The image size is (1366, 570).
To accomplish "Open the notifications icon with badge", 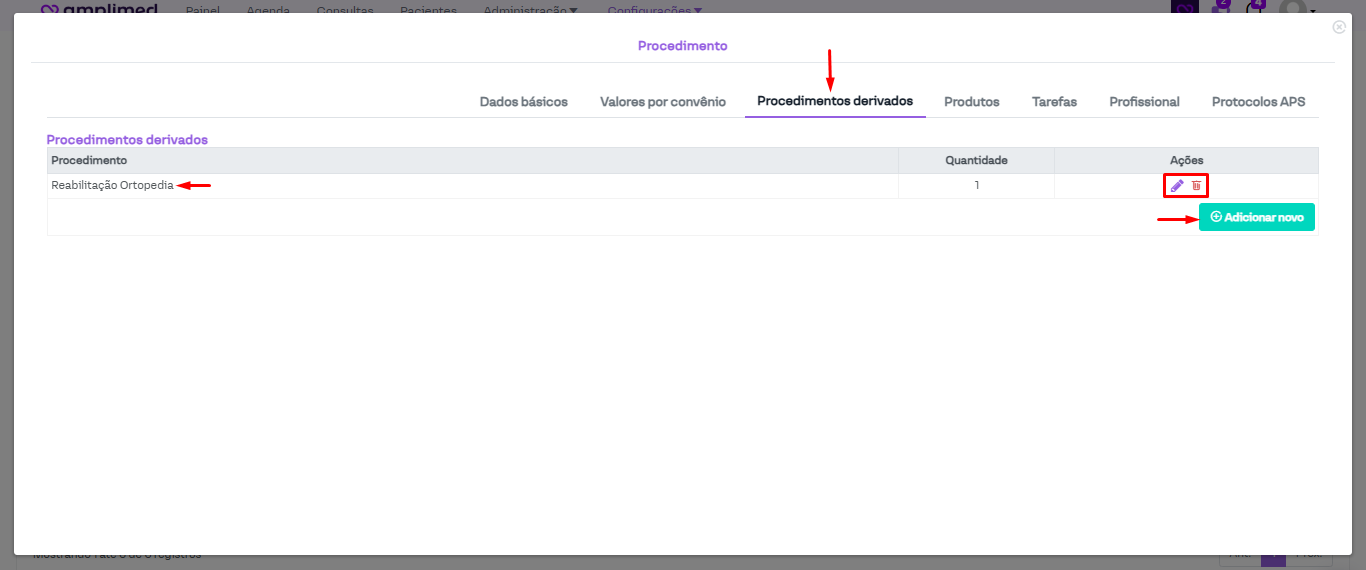I will coord(1254,7).
